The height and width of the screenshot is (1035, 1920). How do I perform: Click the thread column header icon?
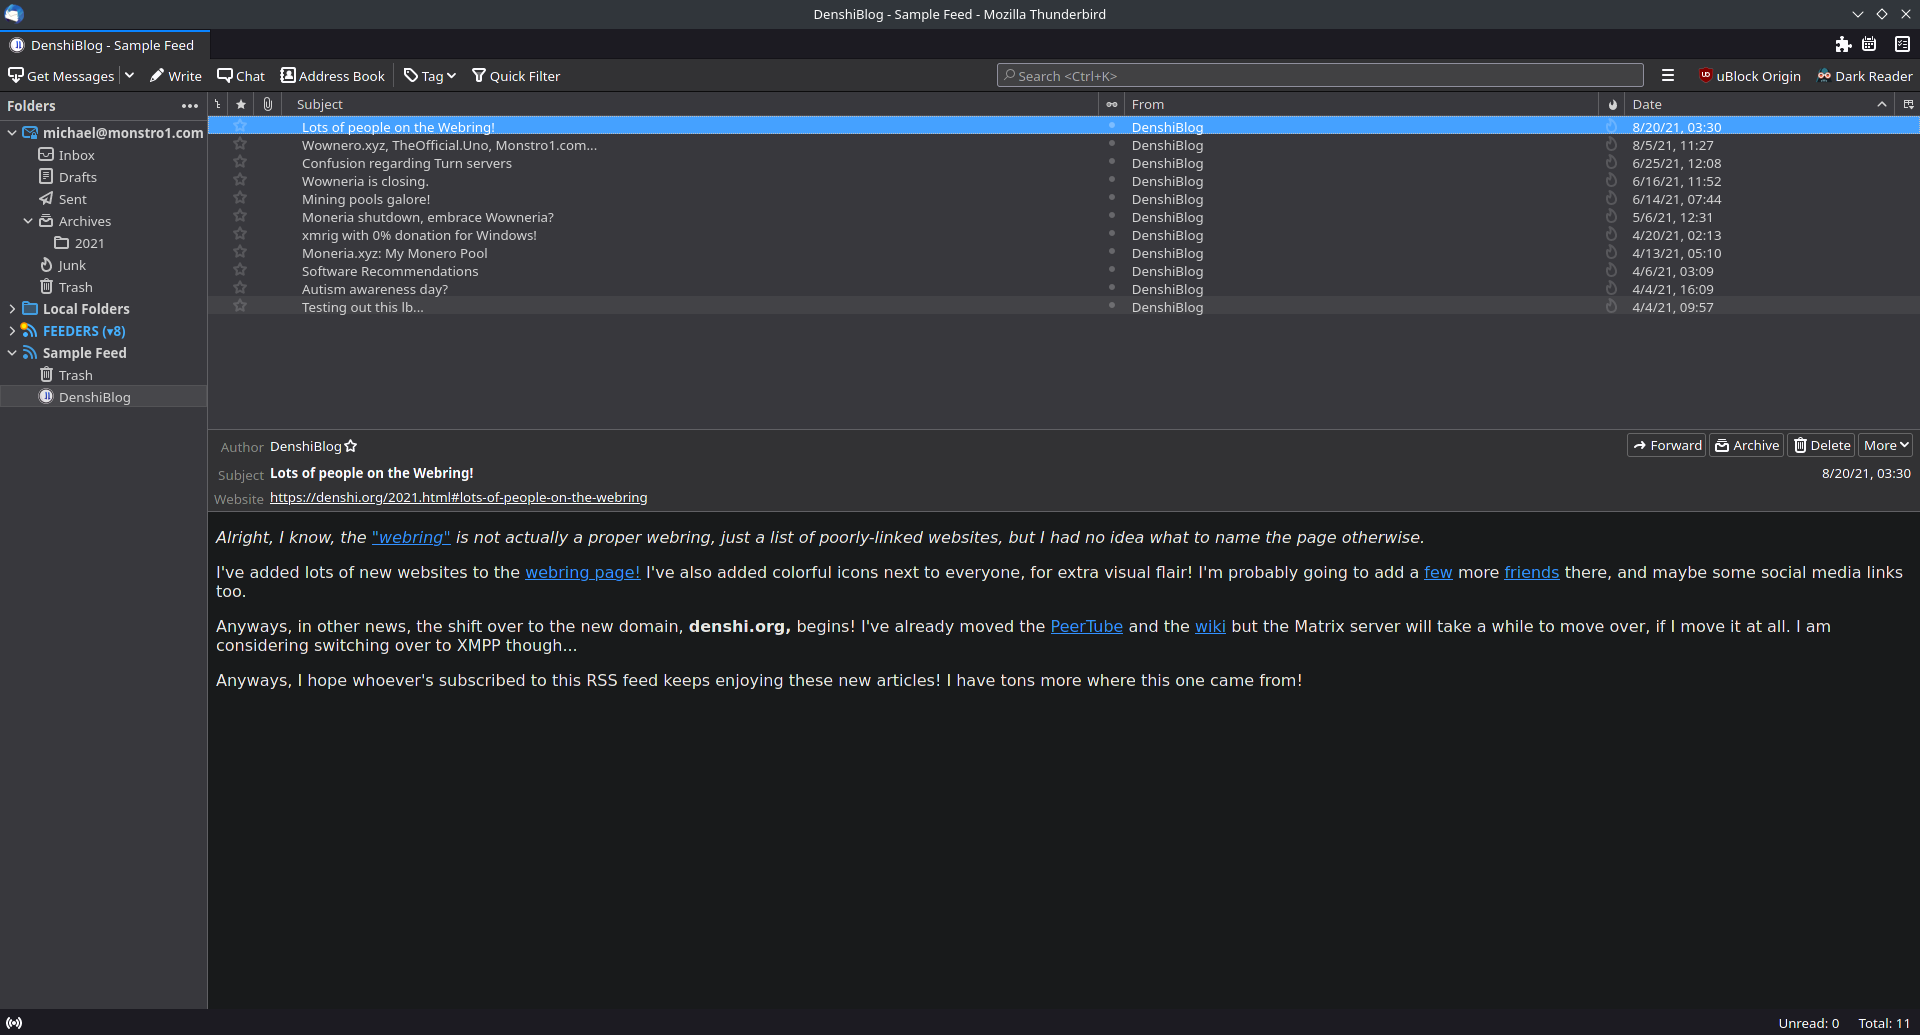pos(218,104)
